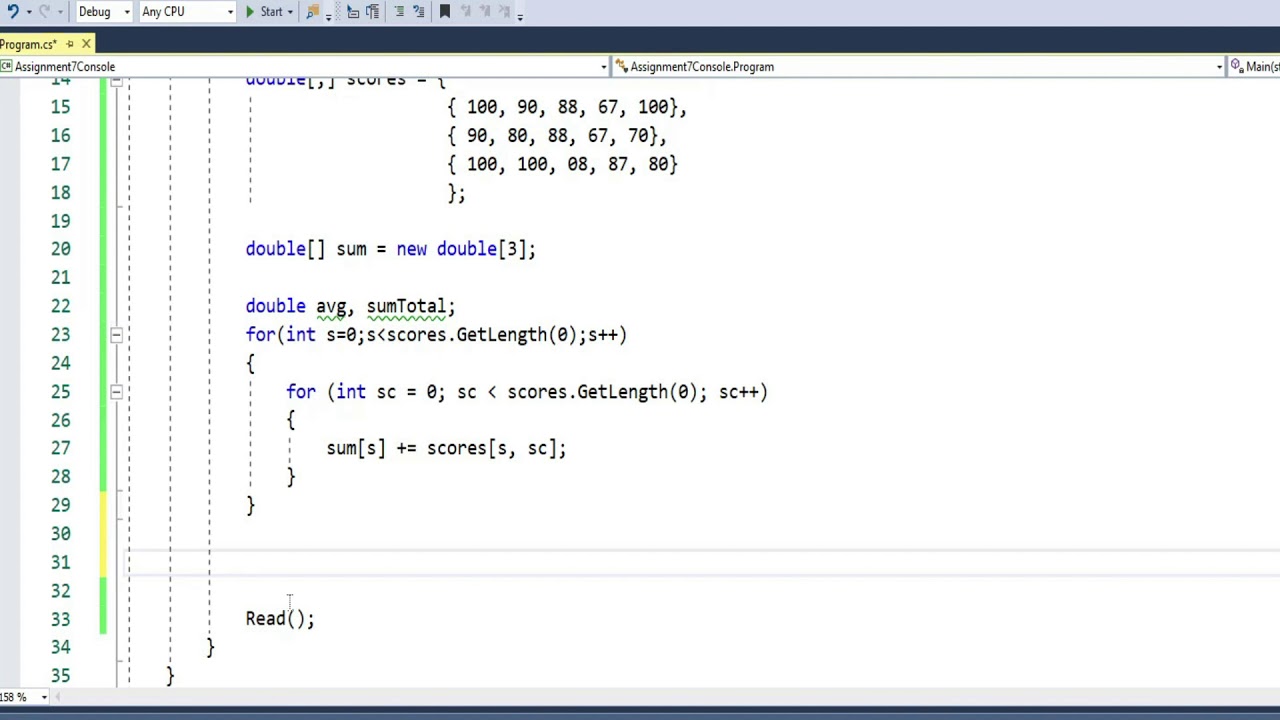
Task: Open the Debug configuration dropdown
Action: 104,12
